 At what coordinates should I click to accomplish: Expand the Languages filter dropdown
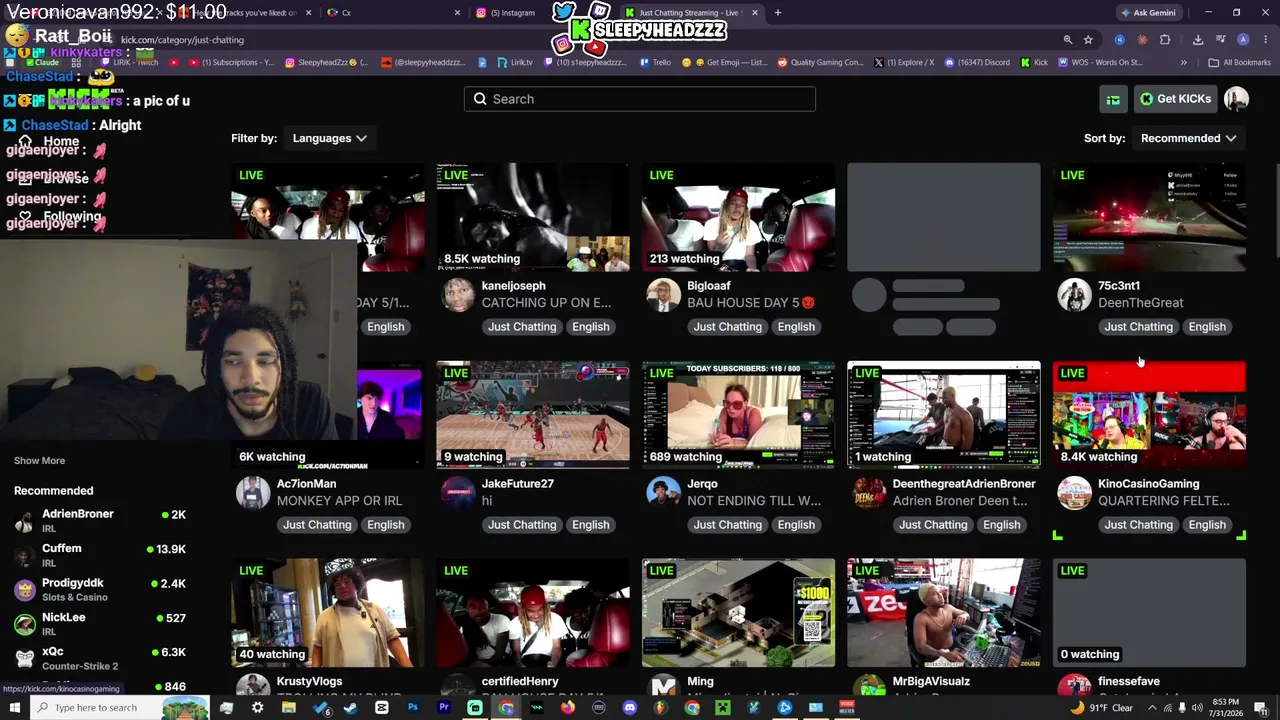point(329,138)
